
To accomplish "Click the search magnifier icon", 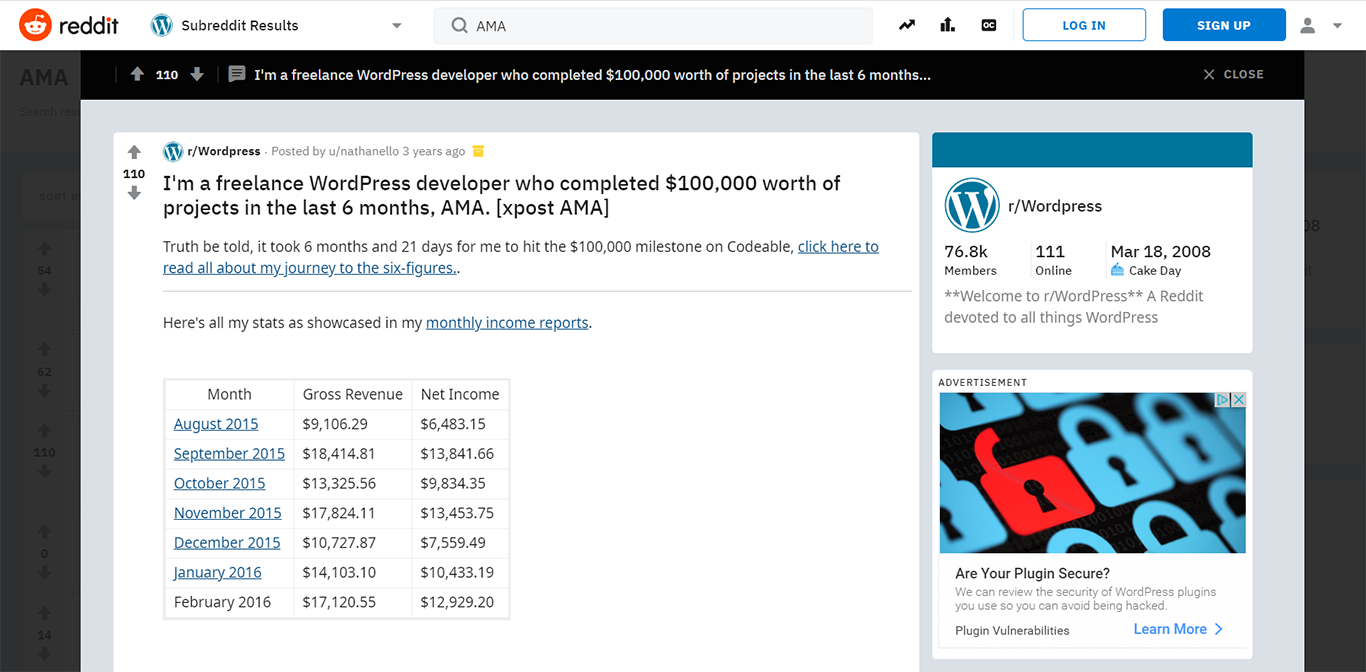I will [x=459, y=26].
